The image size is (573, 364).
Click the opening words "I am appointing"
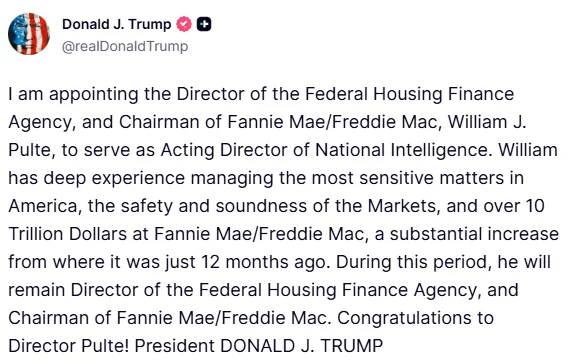[x=73, y=94]
